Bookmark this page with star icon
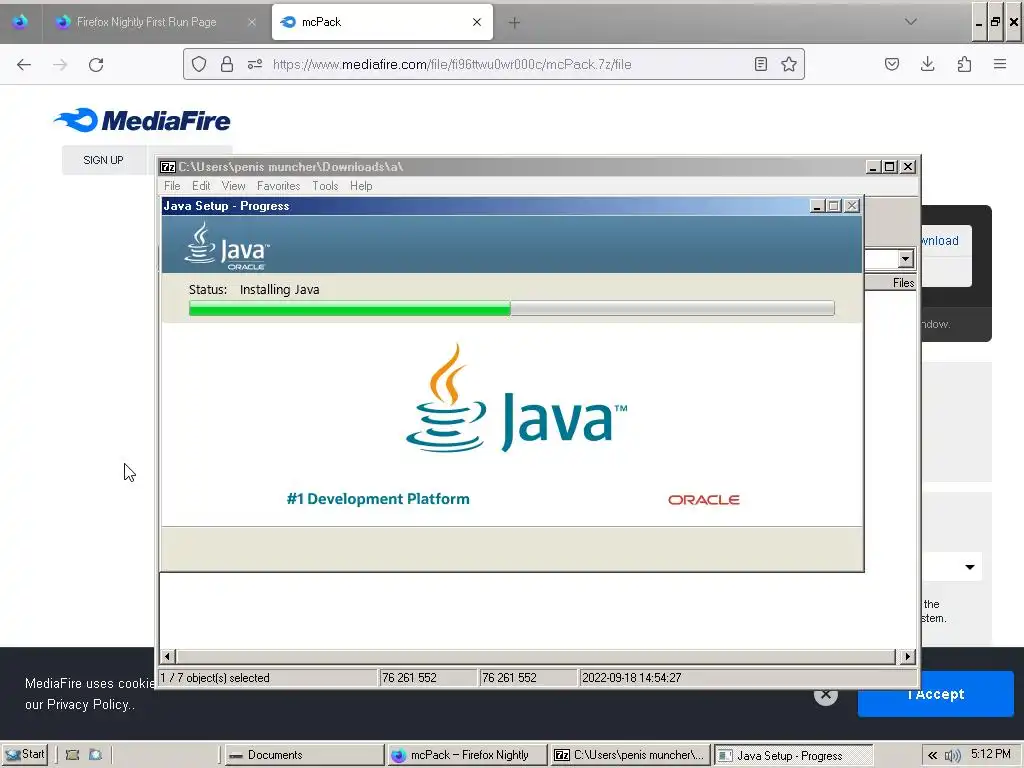1024x768 pixels. (x=789, y=64)
